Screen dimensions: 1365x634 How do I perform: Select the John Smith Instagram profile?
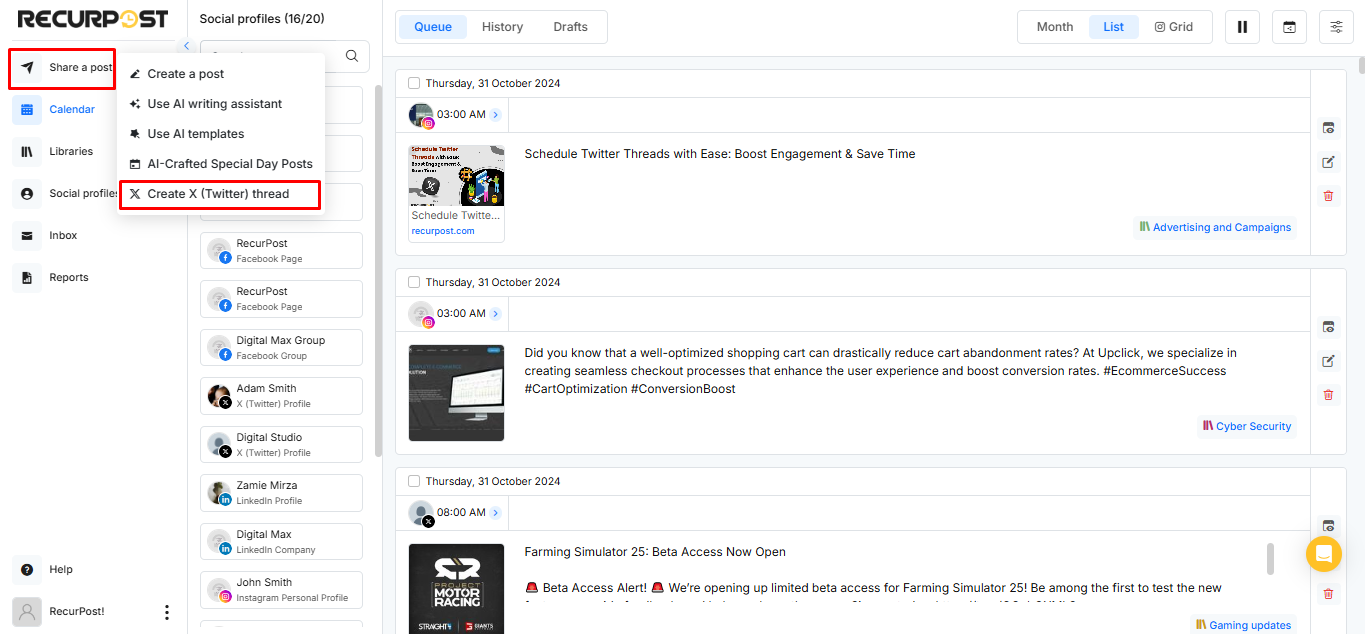(281, 590)
